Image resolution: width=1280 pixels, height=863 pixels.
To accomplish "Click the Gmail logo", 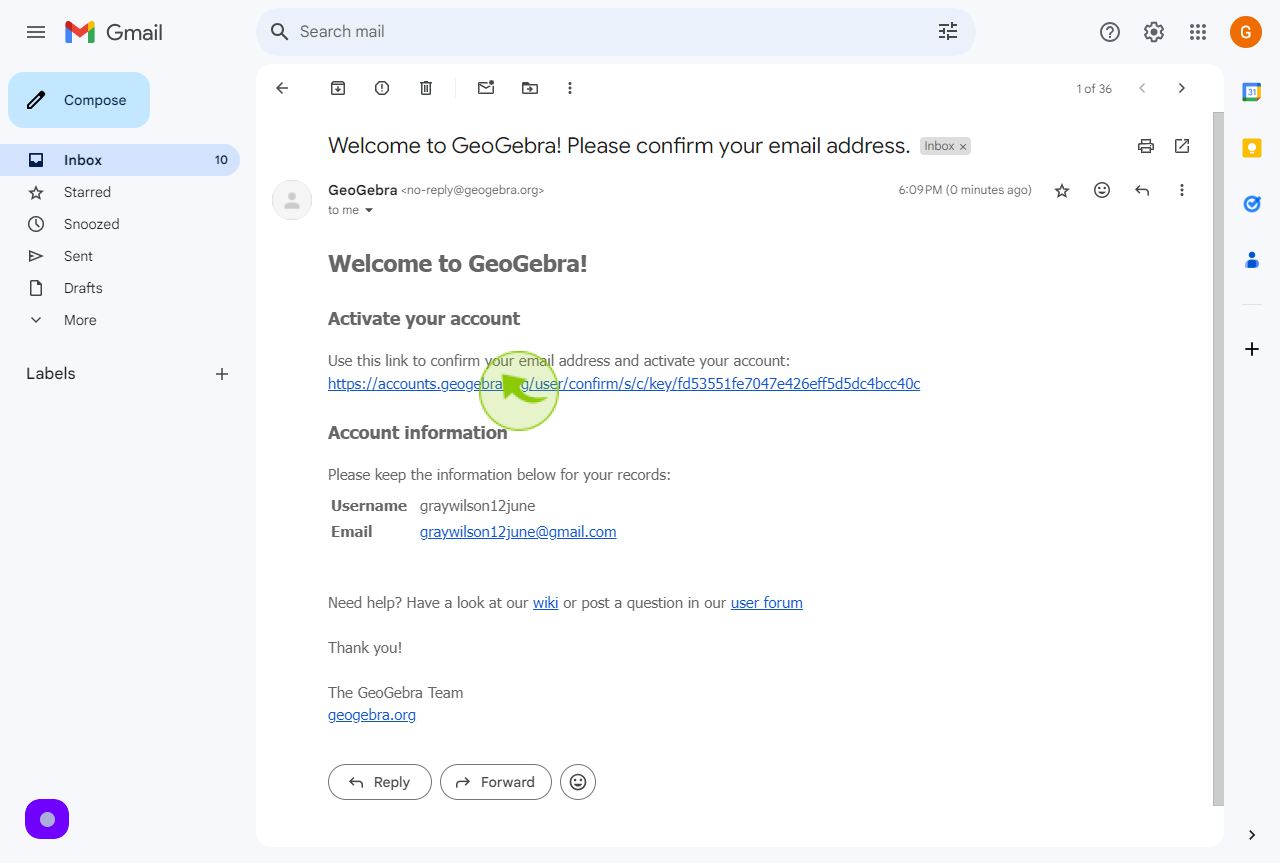I will (114, 32).
